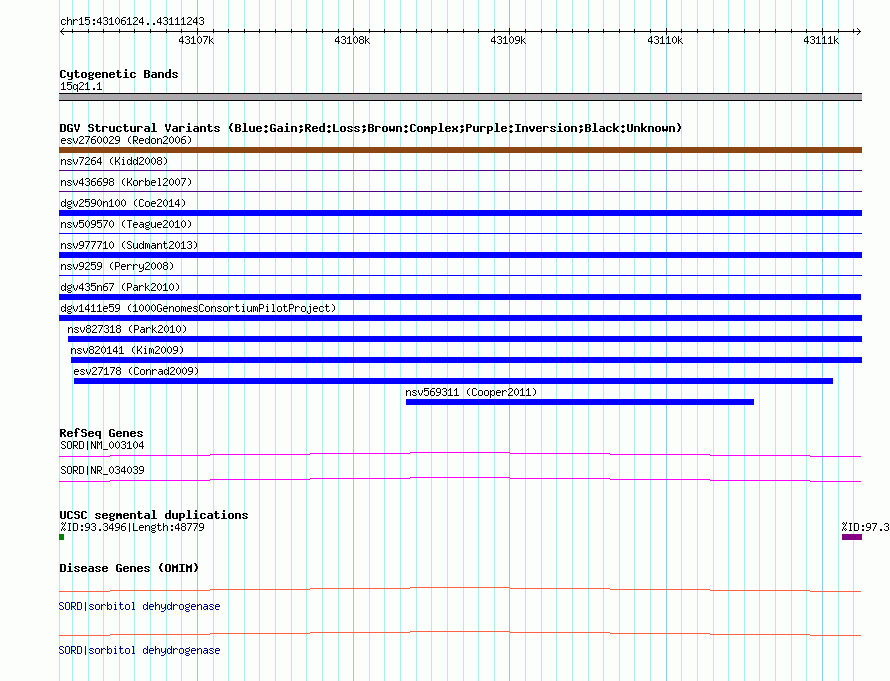
Task: Click the nsv569311 (Cooper2011) label
Action: [x=471, y=392]
